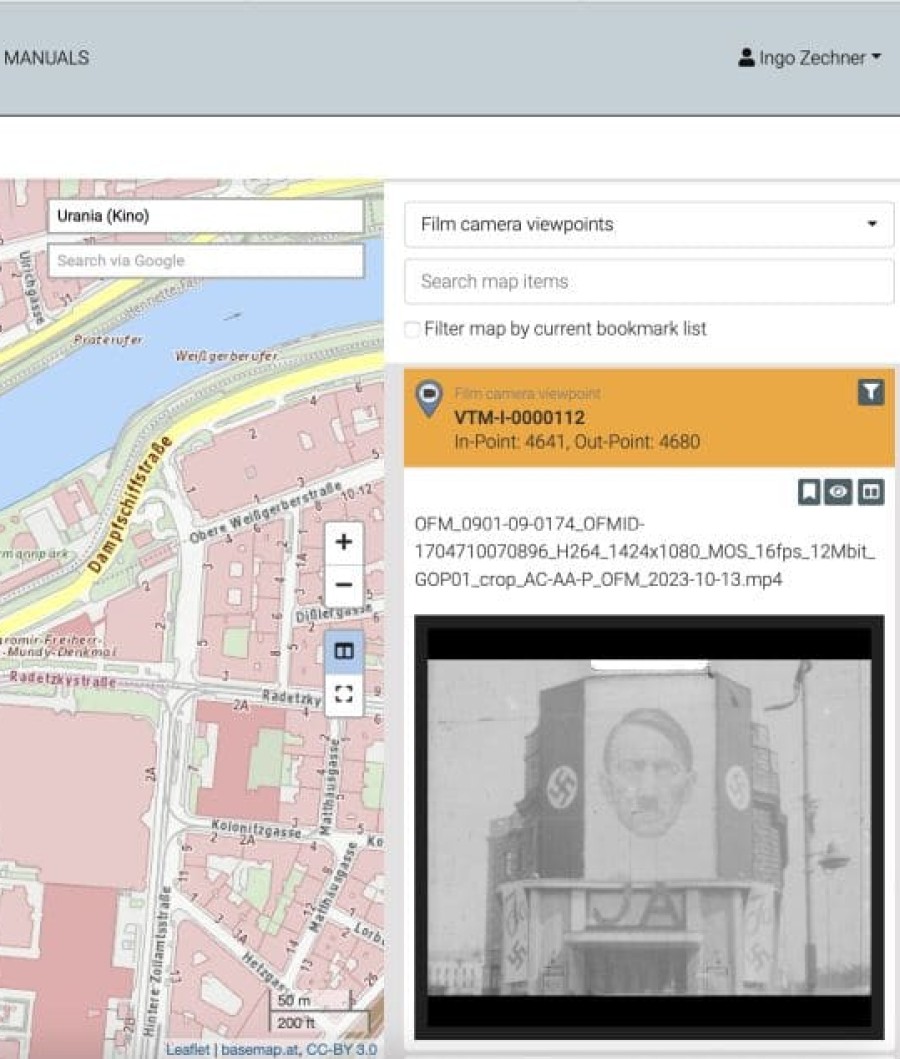Image resolution: width=900 pixels, height=1059 pixels.
Task: Open the Leaflet attribution link
Action: pos(188,1050)
